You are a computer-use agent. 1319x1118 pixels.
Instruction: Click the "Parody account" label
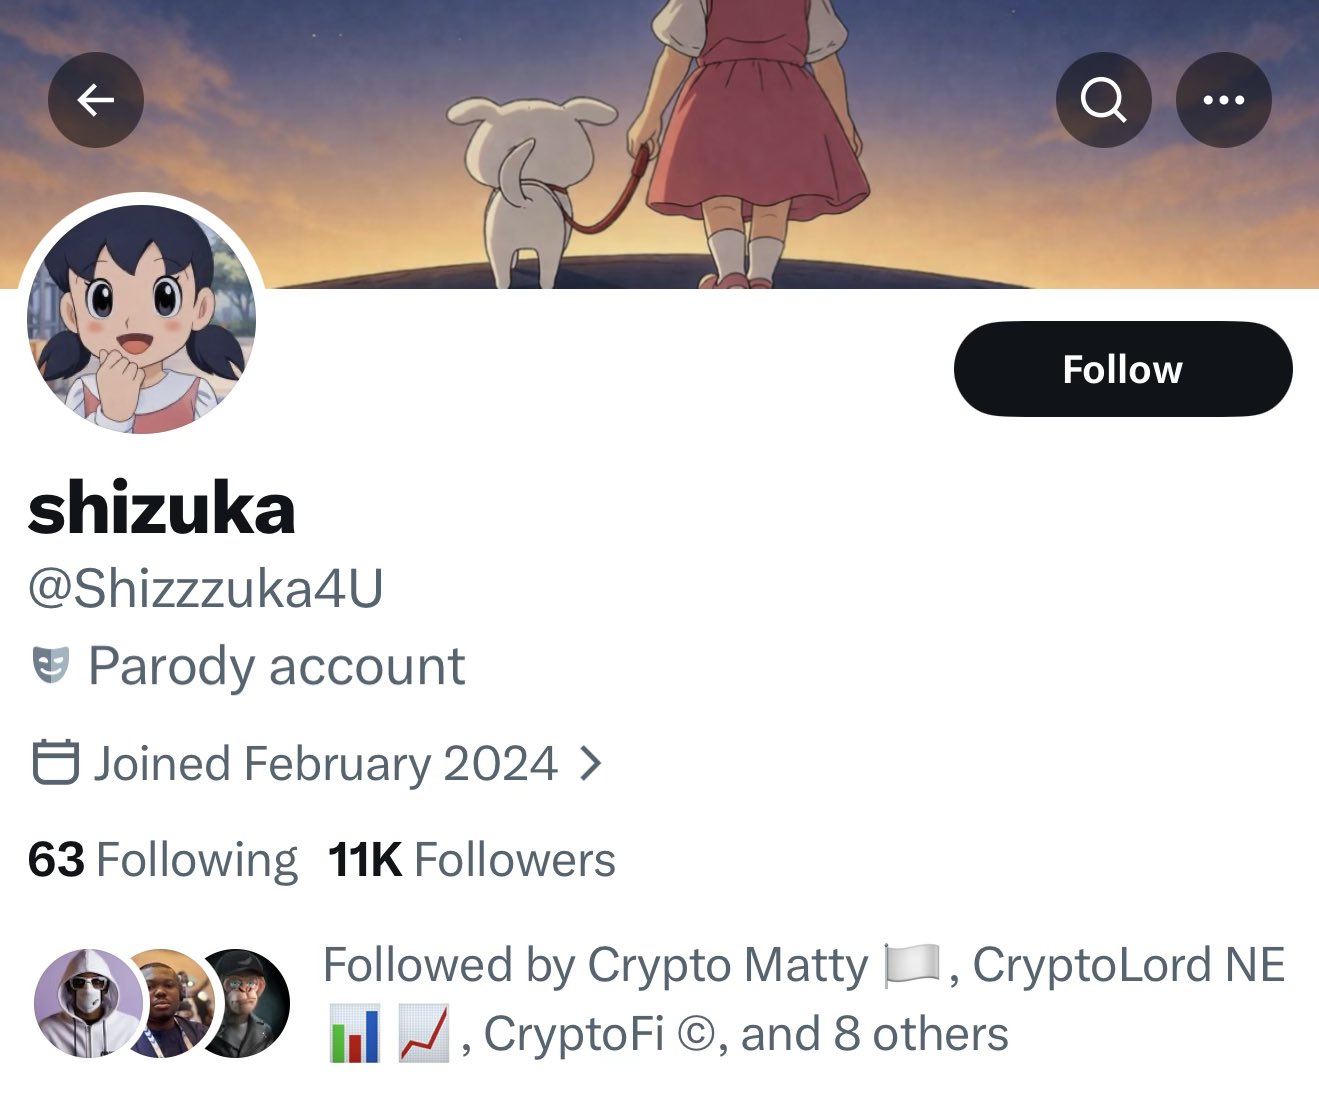coord(276,666)
